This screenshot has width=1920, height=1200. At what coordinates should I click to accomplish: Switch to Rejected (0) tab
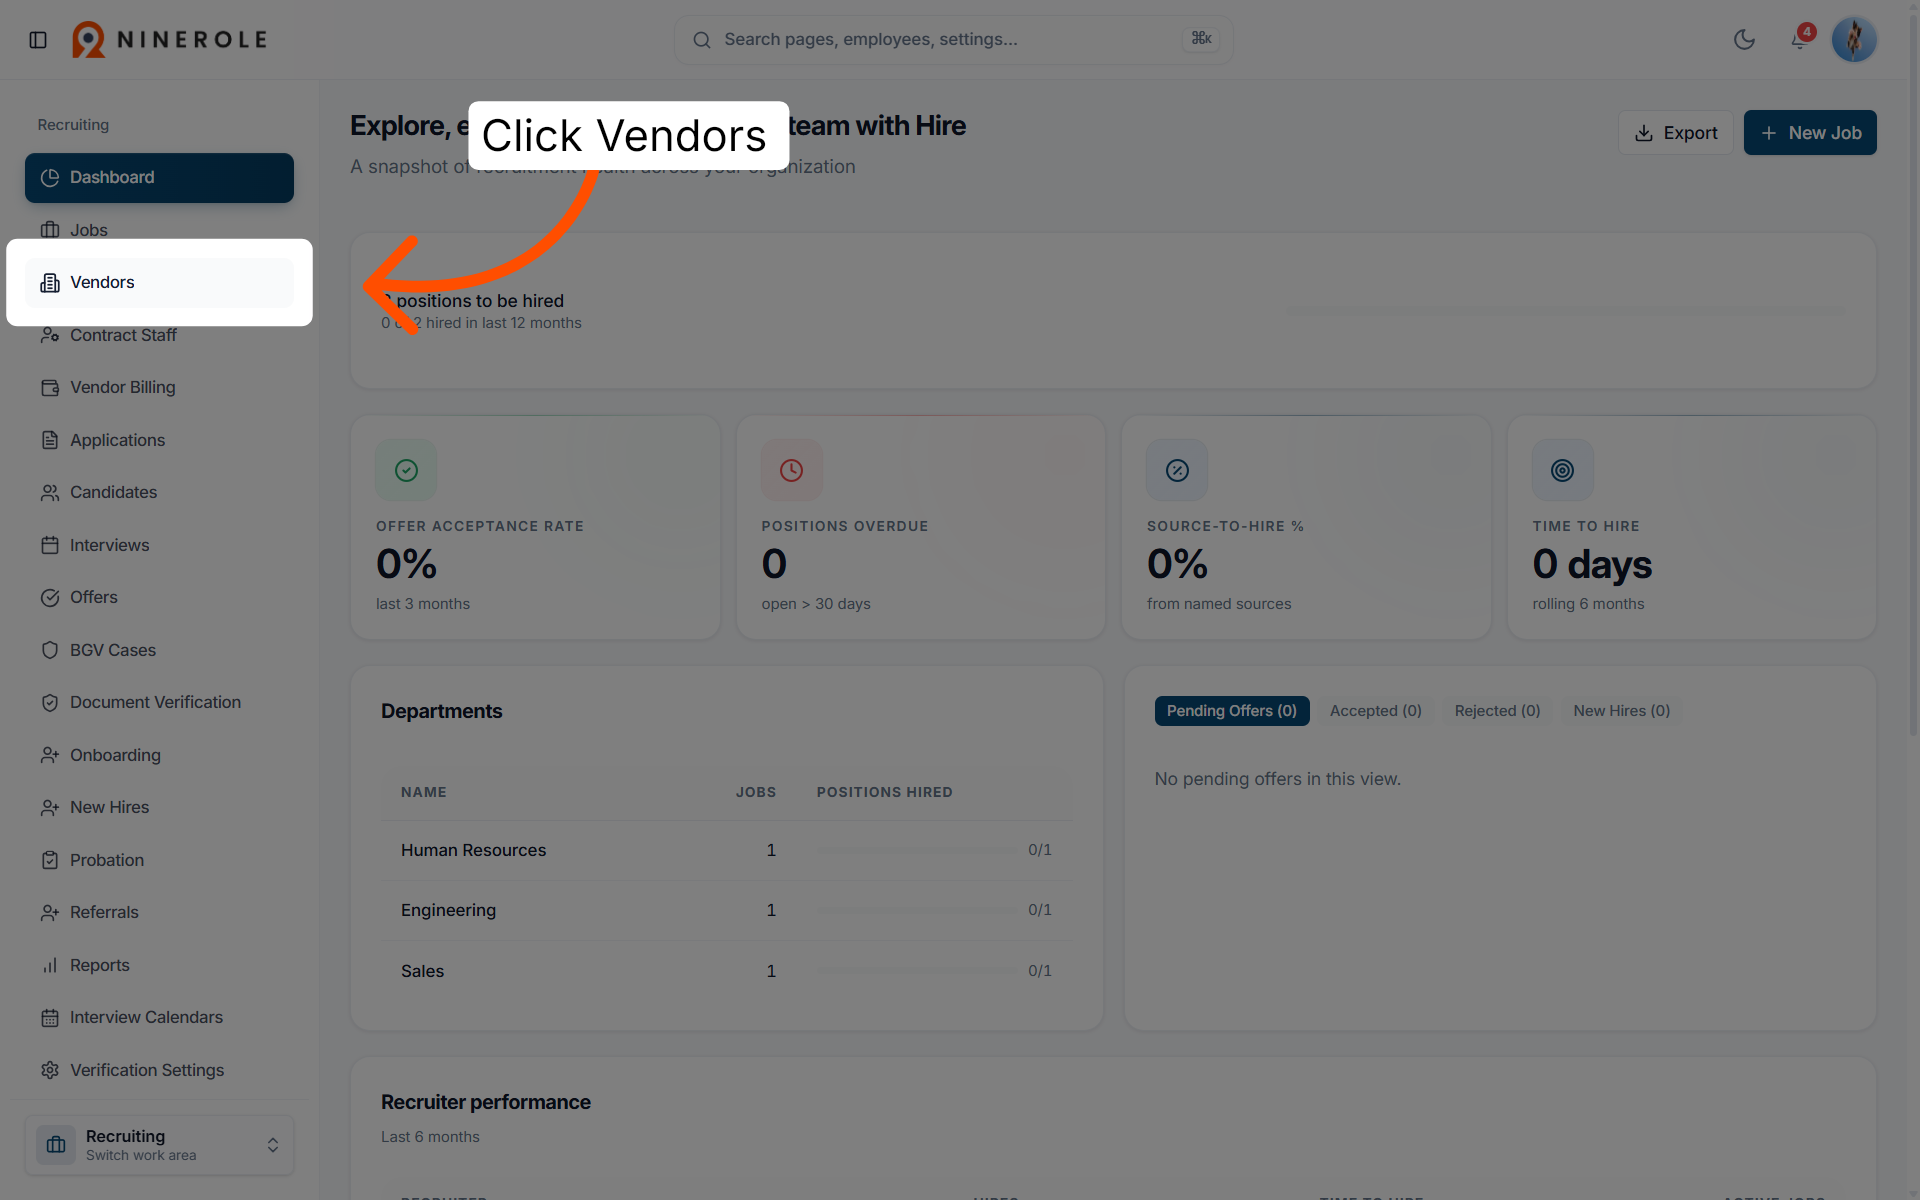(1497, 711)
